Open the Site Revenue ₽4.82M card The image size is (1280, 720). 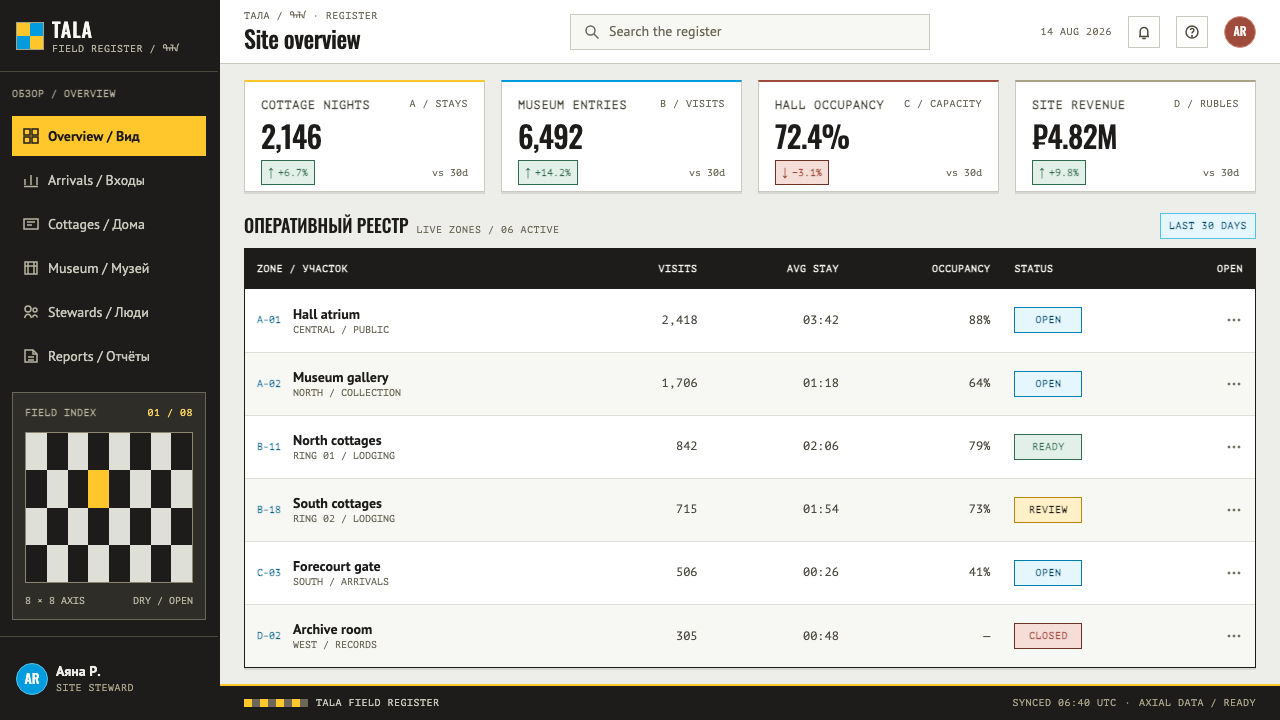1135,136
